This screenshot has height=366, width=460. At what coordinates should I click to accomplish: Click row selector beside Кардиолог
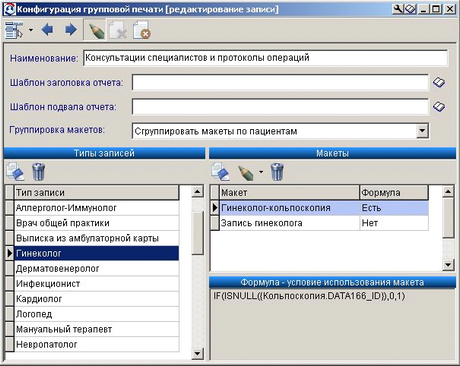tap(10, 299)
